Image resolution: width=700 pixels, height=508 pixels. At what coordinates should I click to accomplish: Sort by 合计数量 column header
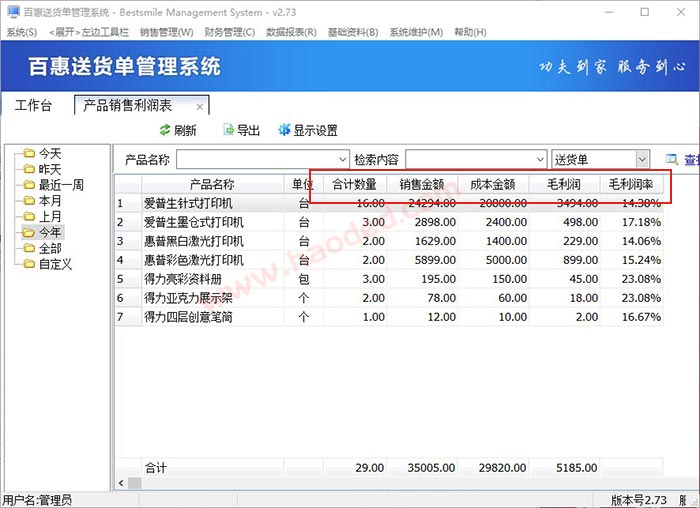coord(355,184)
